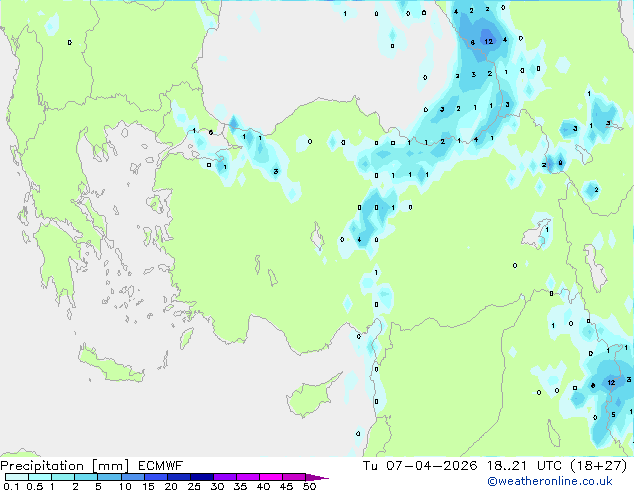Click the 'Precipitation [mm]' title text
Image resolution: width=634 pixels, height=490 pixels.
65,466
